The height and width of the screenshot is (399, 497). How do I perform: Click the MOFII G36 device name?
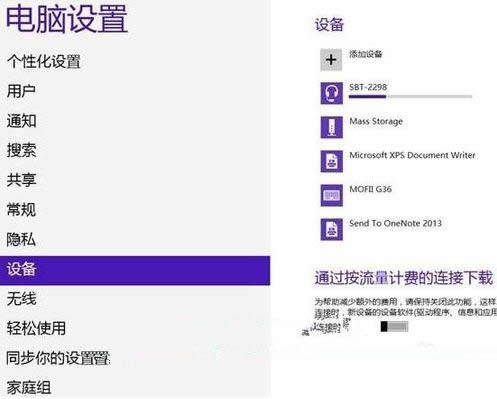click(370, 189)
